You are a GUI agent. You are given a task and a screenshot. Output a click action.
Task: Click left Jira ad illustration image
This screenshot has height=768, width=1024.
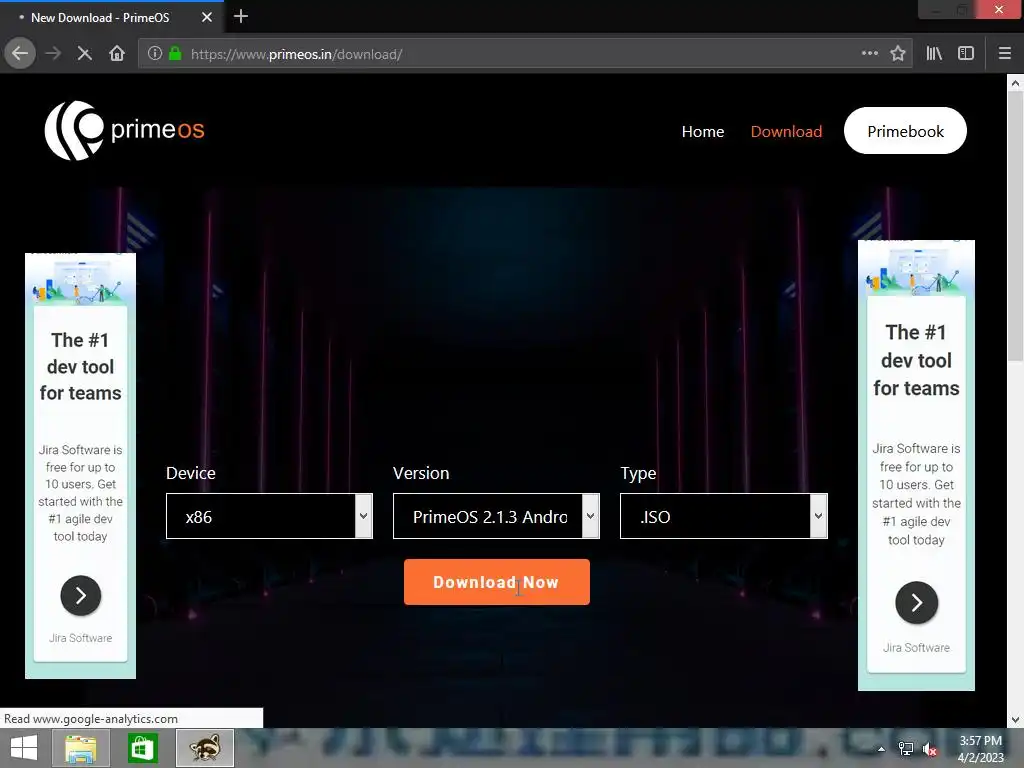pos(80,281)
